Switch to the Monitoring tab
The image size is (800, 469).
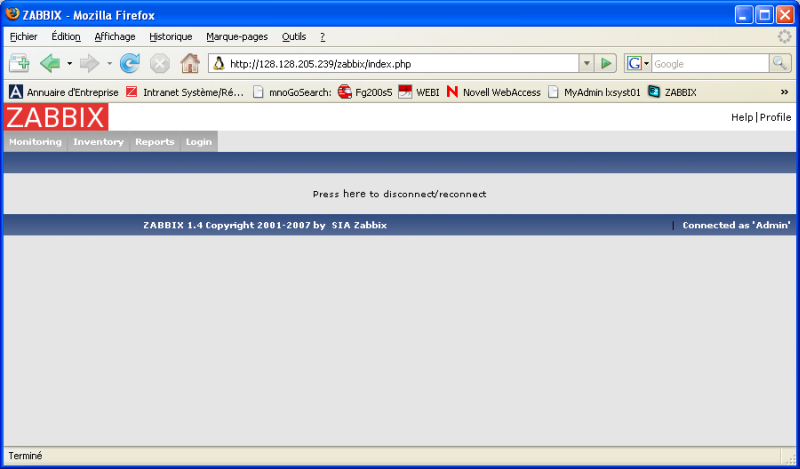pos(35,142)
